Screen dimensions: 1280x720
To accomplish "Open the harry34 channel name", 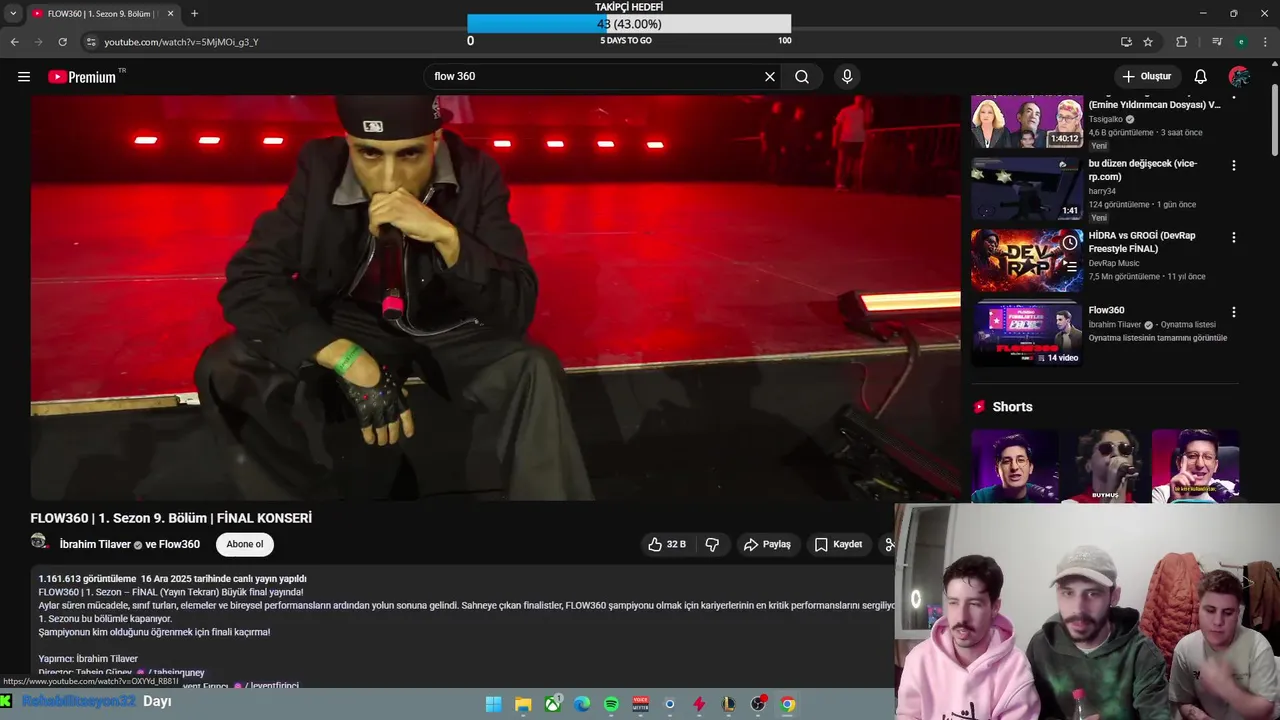I will coord(1102,191).
